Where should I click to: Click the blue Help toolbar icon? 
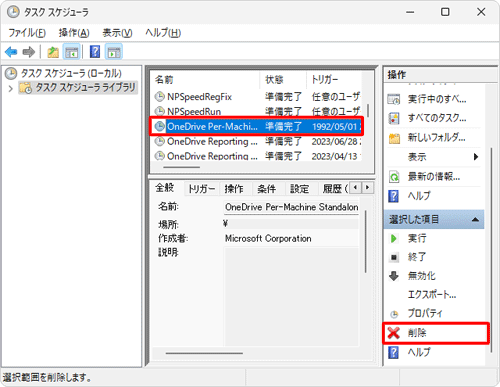coord(95,52)
